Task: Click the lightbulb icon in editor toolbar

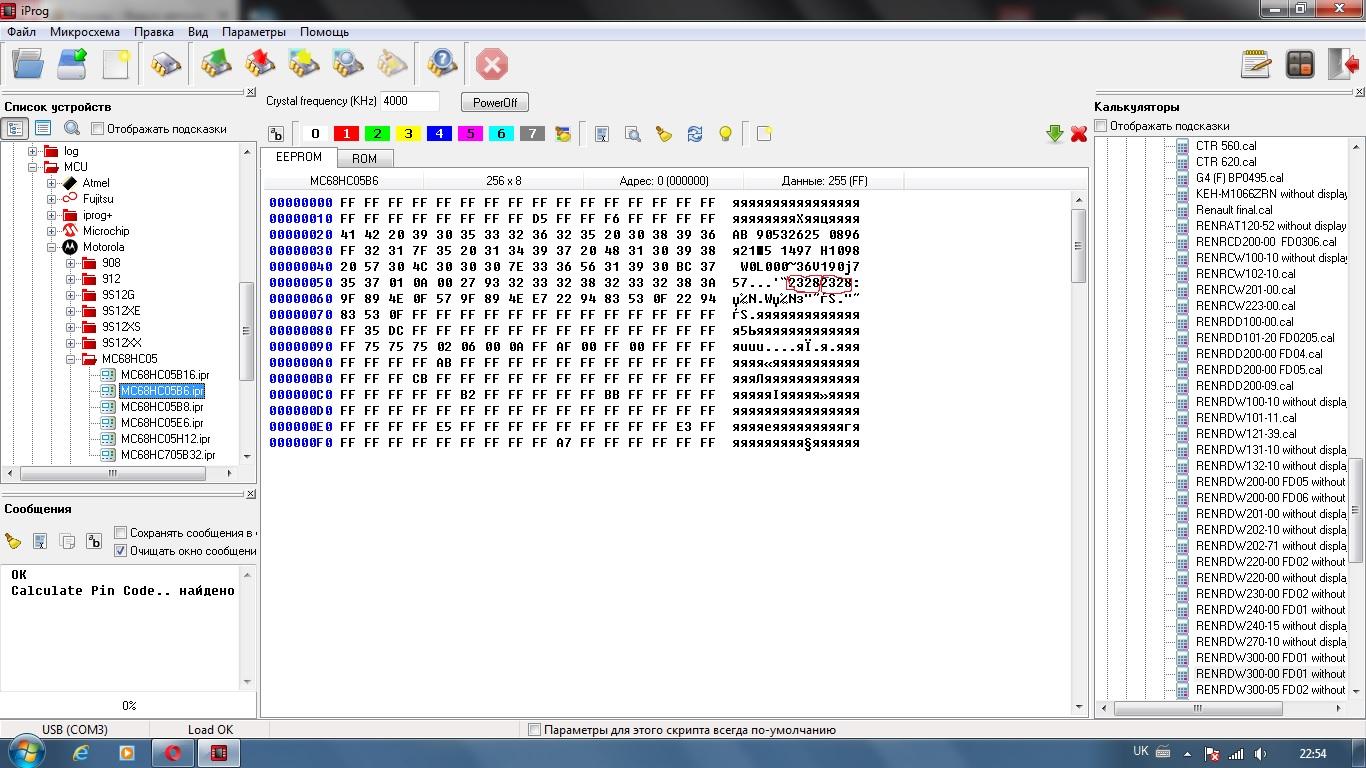Action: [726, 134]
